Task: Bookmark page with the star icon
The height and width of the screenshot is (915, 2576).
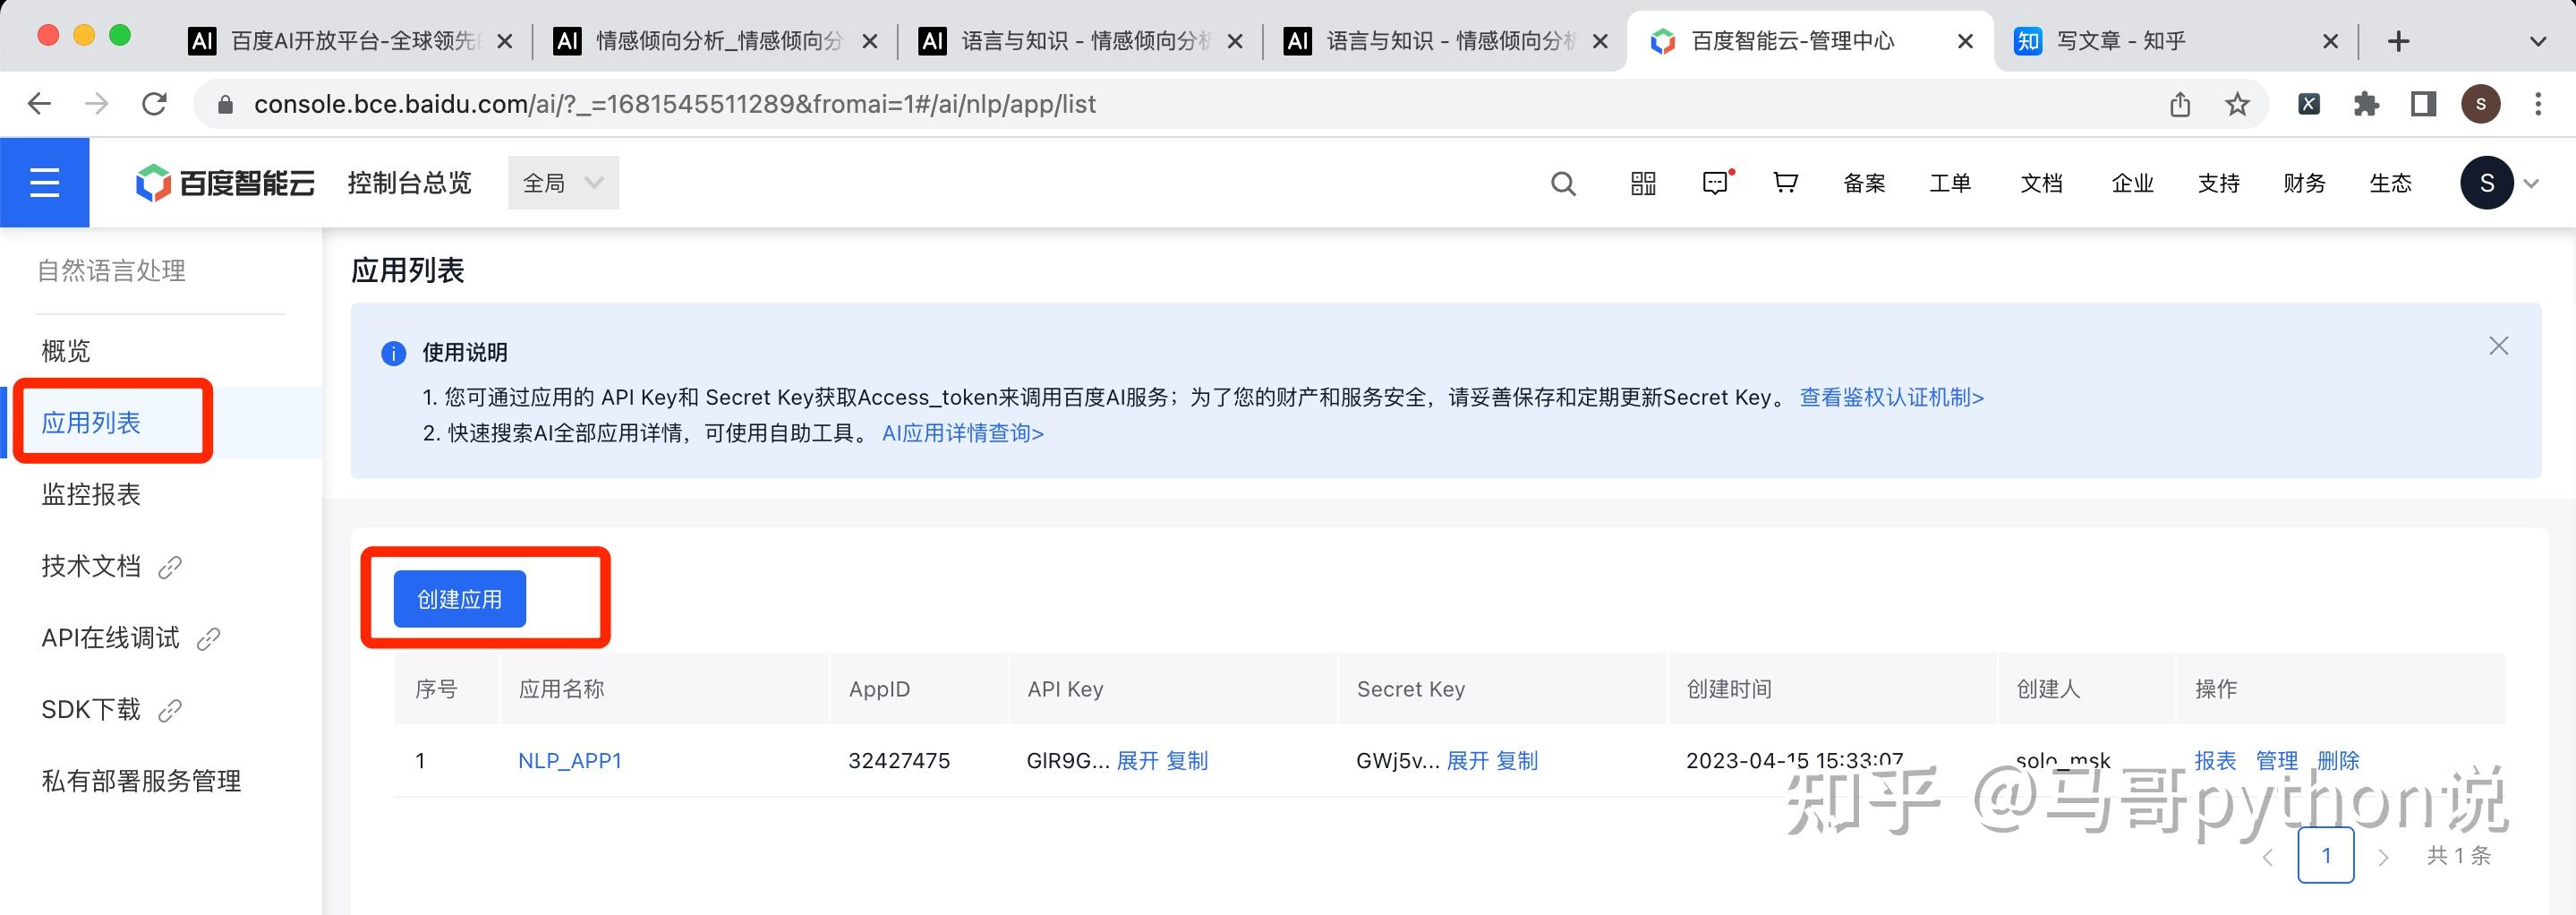Action: [2237, 104]
